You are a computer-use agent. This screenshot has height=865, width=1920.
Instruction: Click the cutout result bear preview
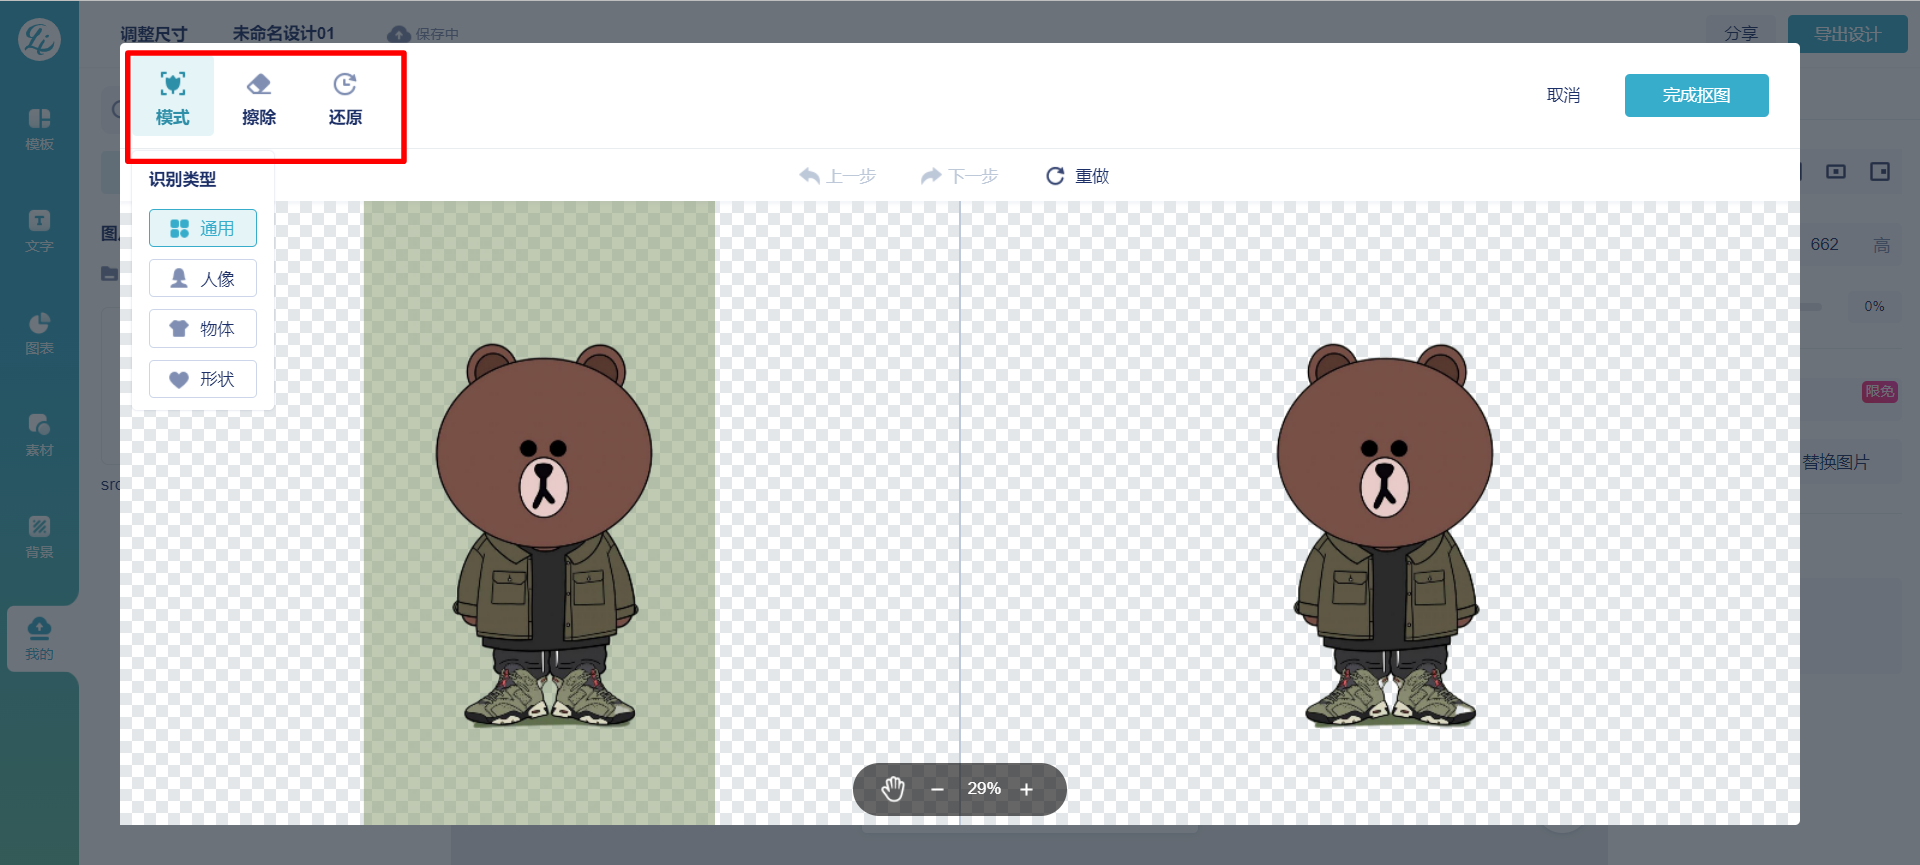click(1385, 535)
